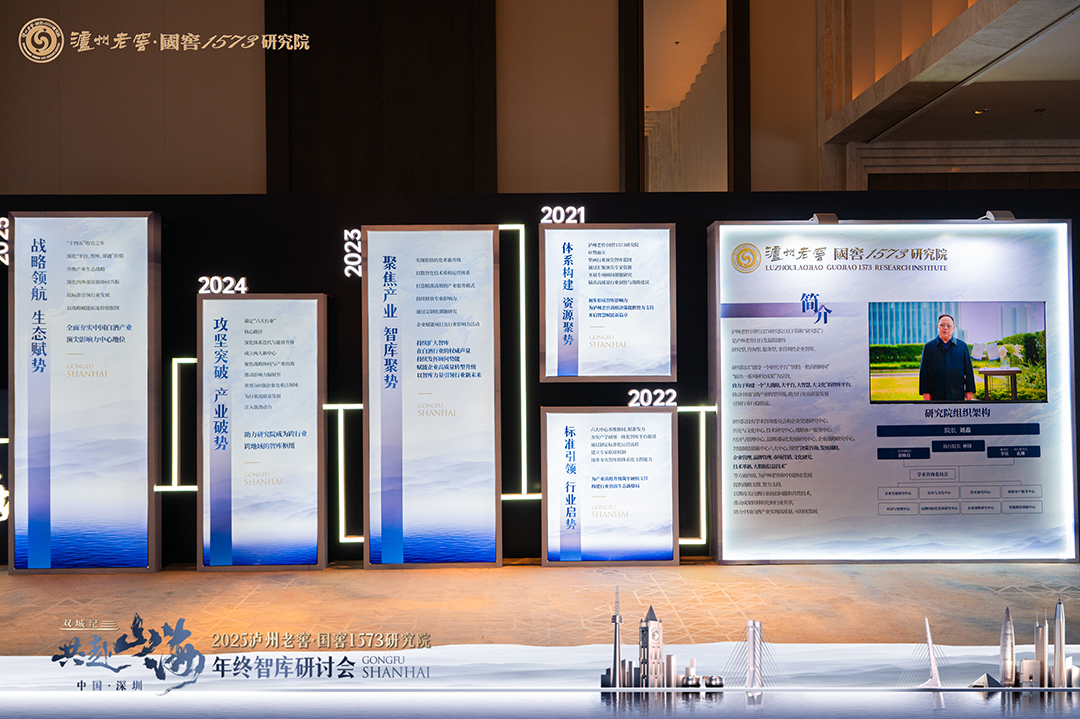Click 'GONGFU SHANHAI' on the 2022 panel
Screen dimensions: 1080x719
(610, 511)
